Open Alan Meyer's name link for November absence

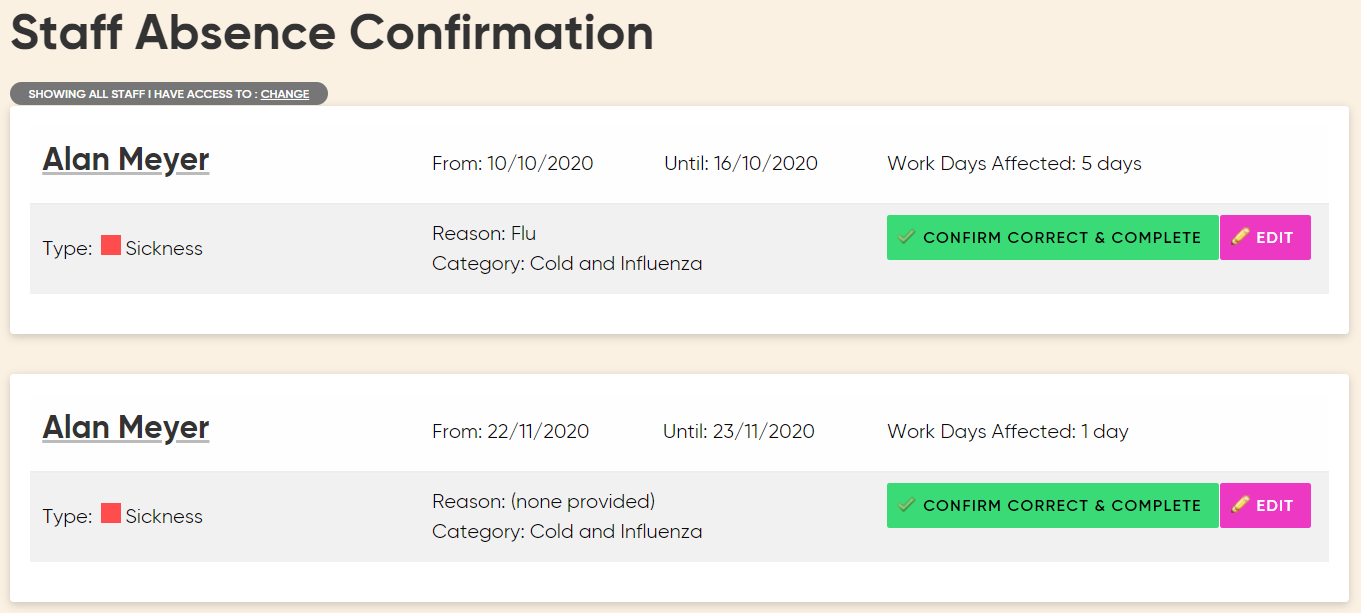click(x=126, y=428)
